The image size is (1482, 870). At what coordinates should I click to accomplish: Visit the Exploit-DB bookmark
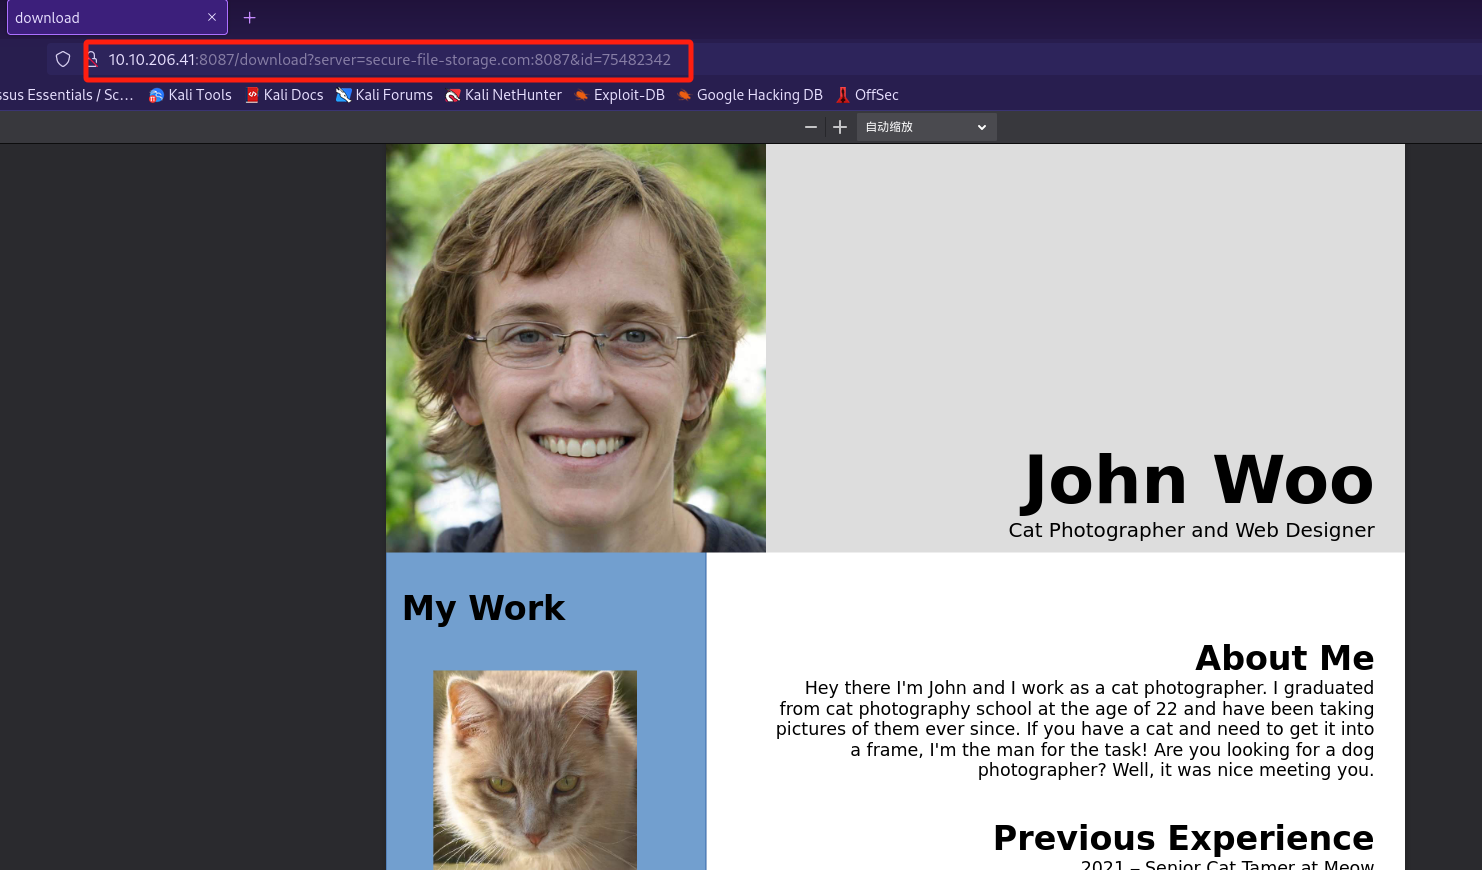(x=620, y=95)
